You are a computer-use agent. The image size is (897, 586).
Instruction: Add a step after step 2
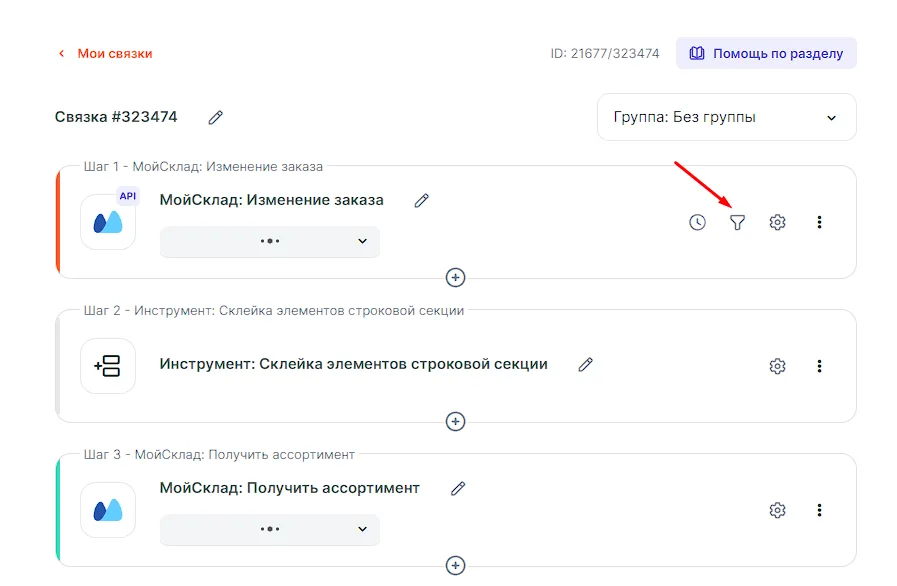pos(455,421)
